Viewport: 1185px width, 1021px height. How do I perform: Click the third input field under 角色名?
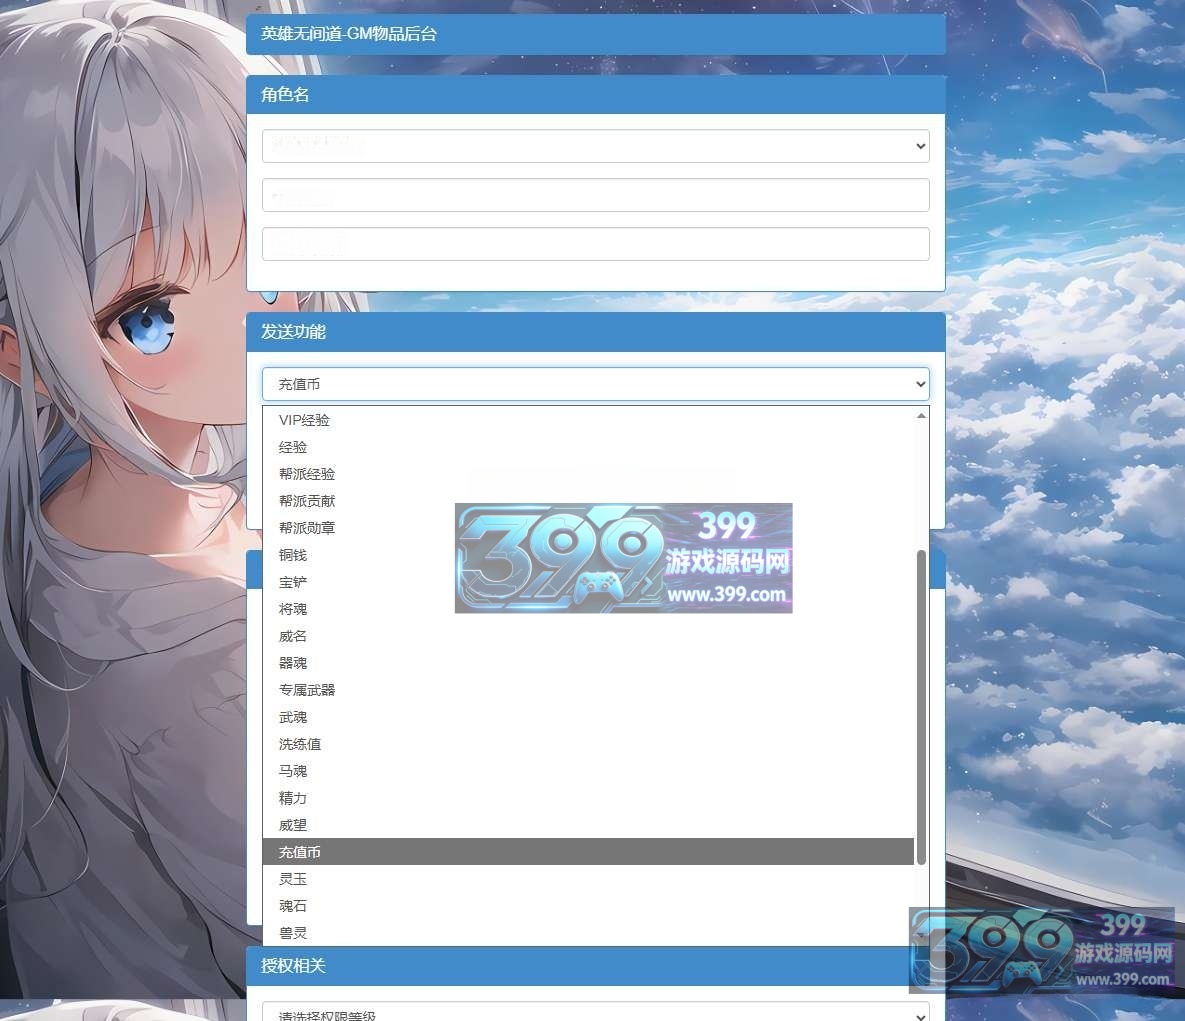click(x=596, y=244)
